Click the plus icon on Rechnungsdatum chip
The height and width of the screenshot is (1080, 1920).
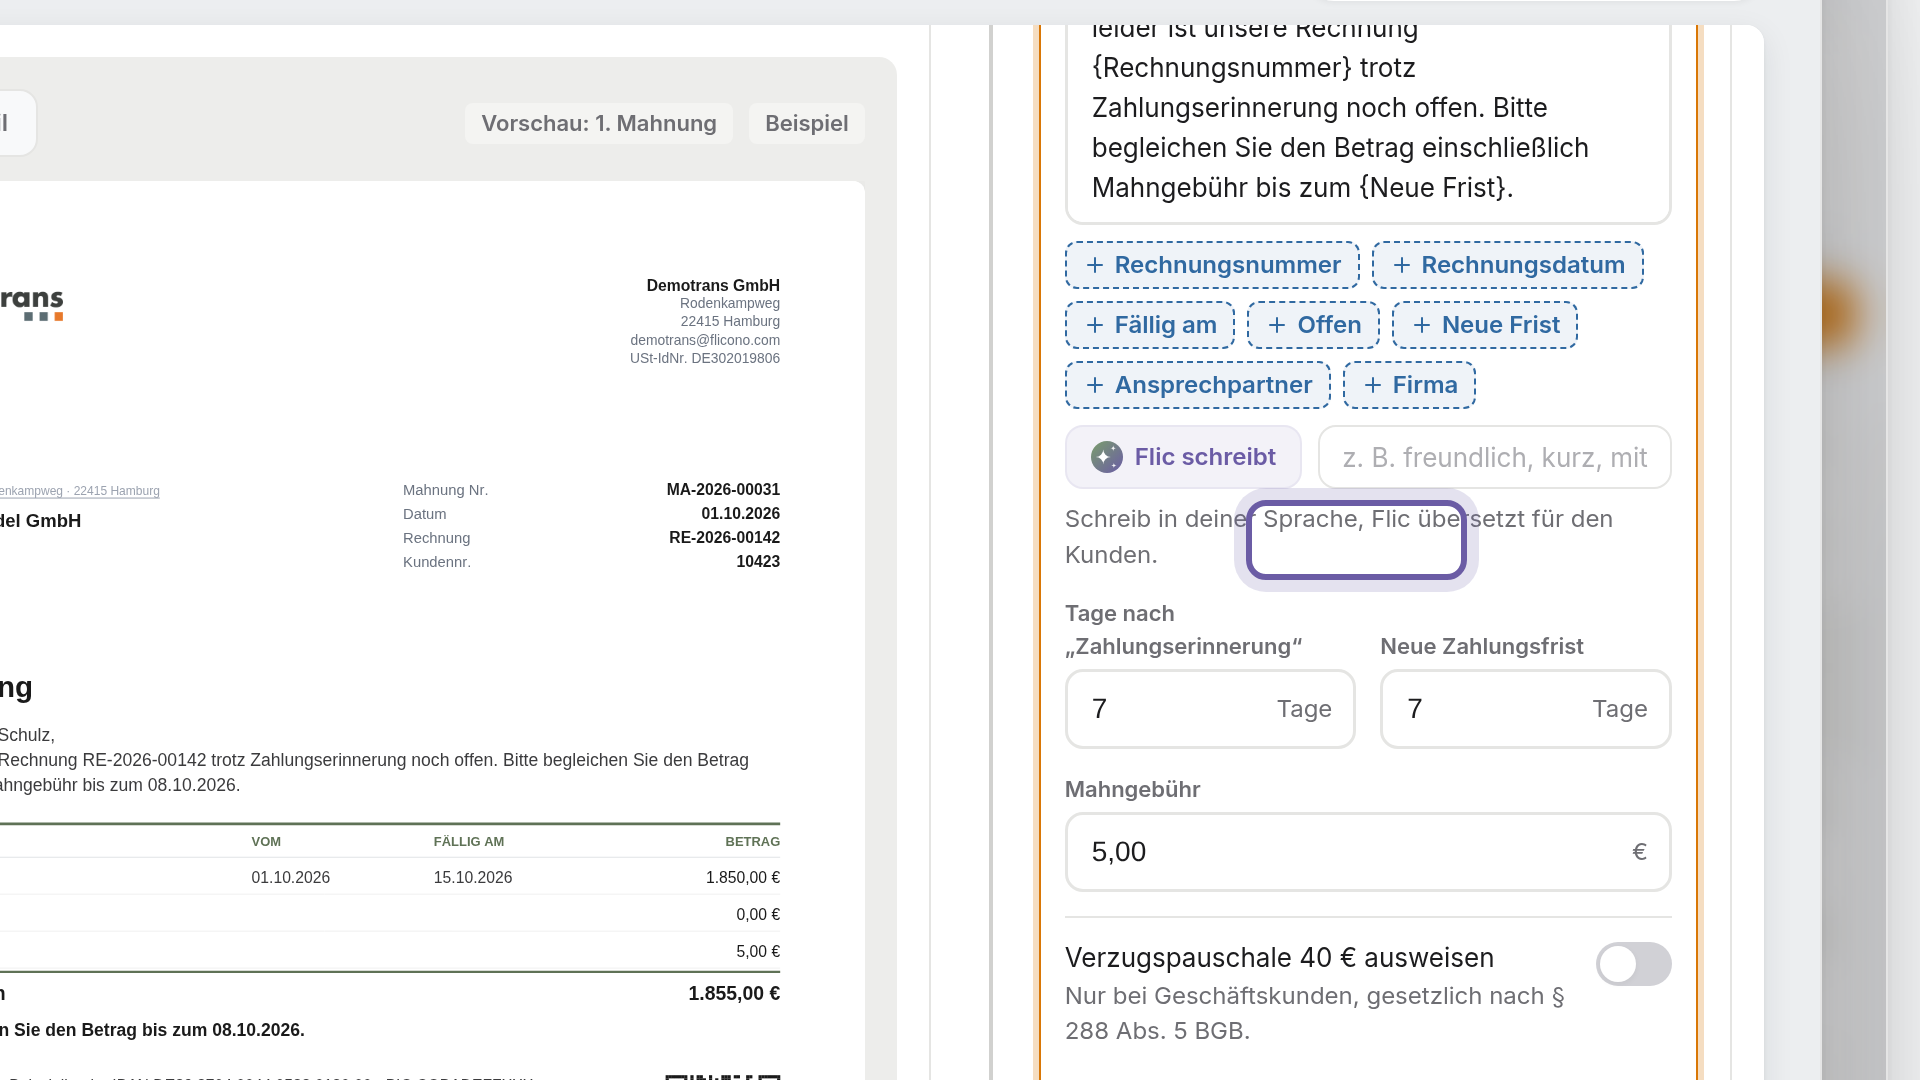[1402, 265]
